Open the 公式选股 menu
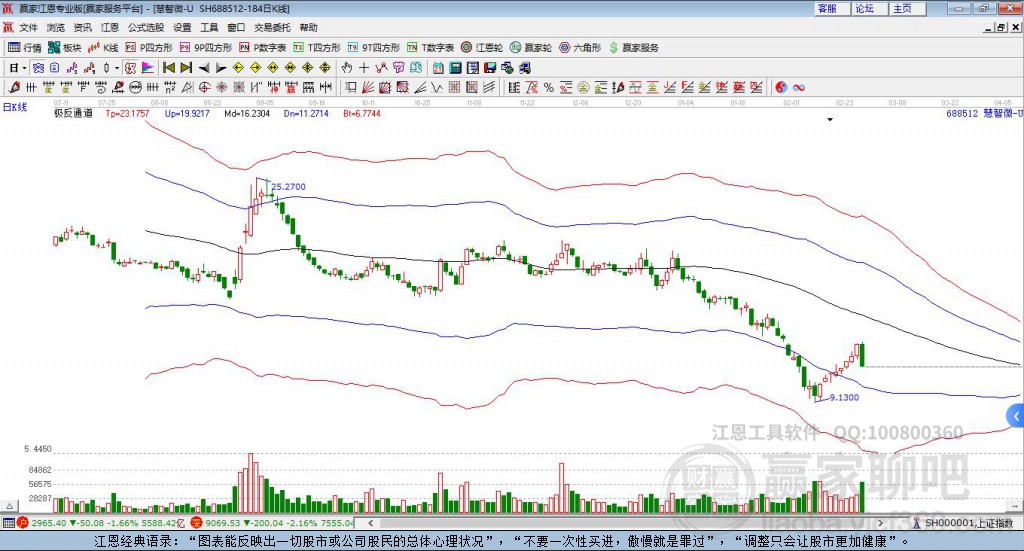Screen dimensions: 1024x551 click(x=146, y=27)
